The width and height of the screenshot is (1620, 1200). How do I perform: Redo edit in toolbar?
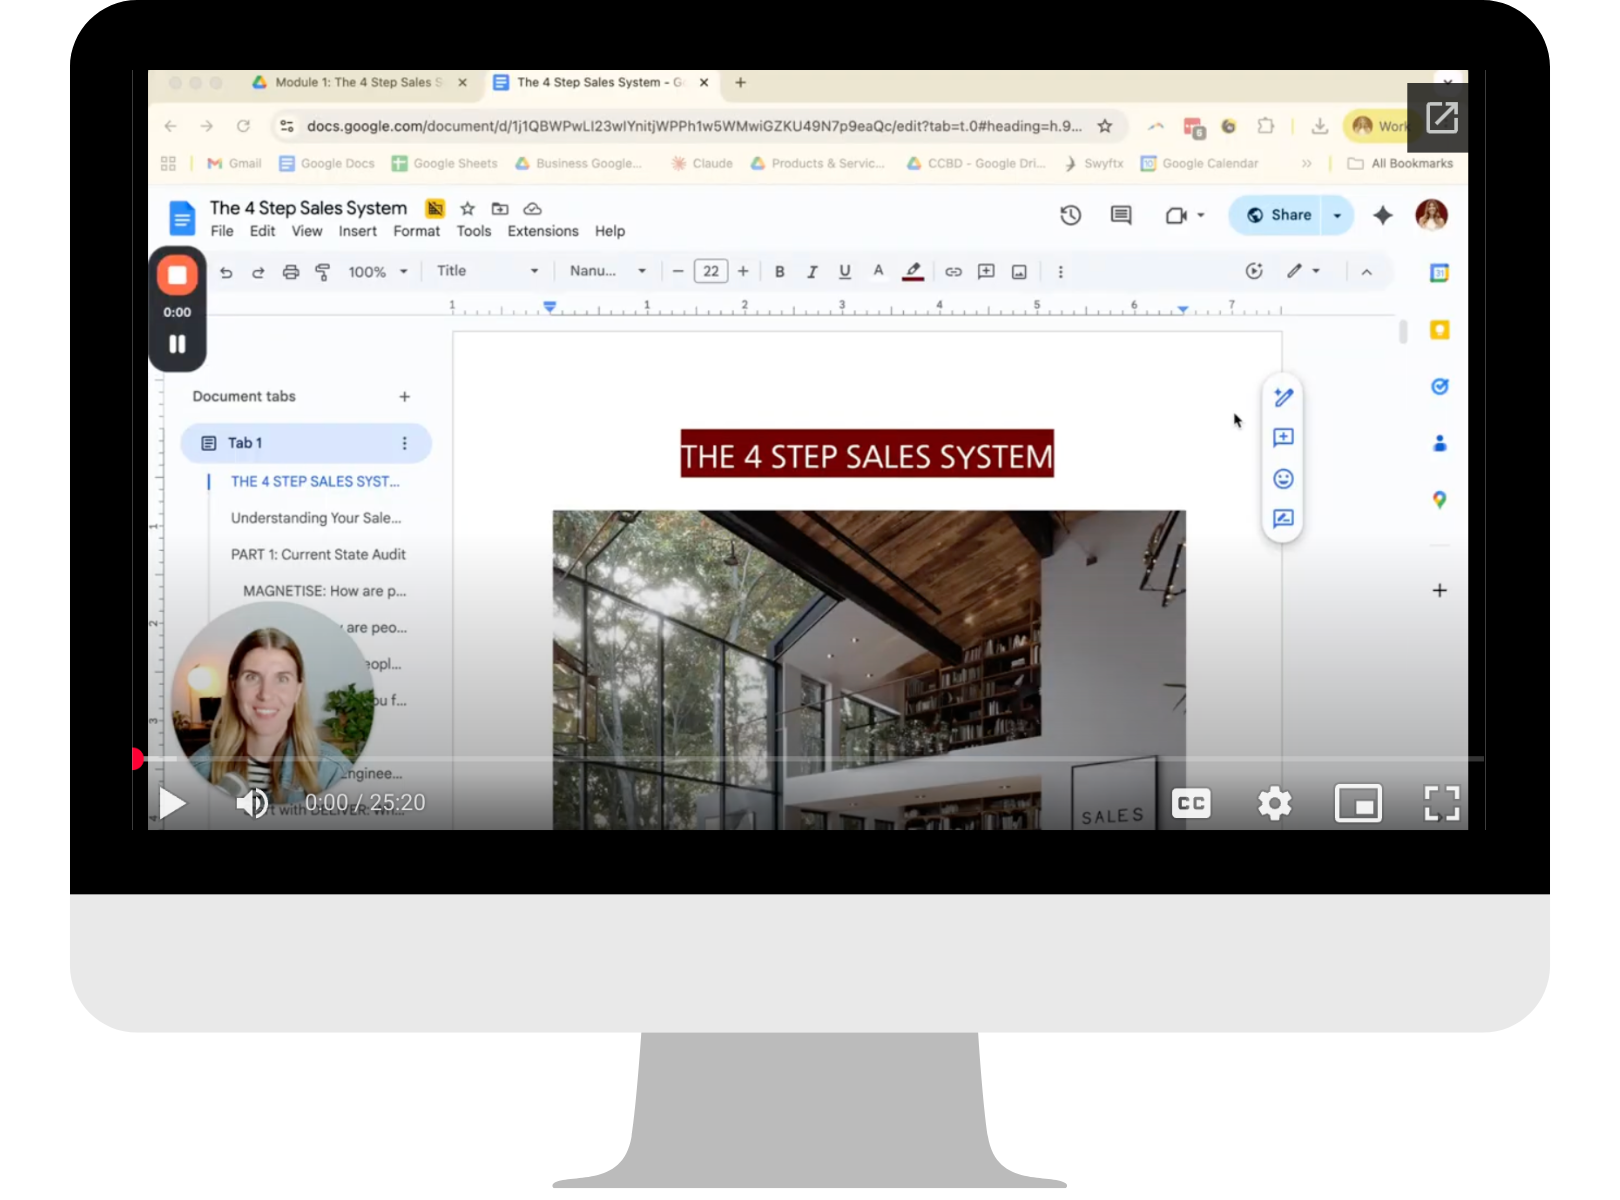pos(258,272)
